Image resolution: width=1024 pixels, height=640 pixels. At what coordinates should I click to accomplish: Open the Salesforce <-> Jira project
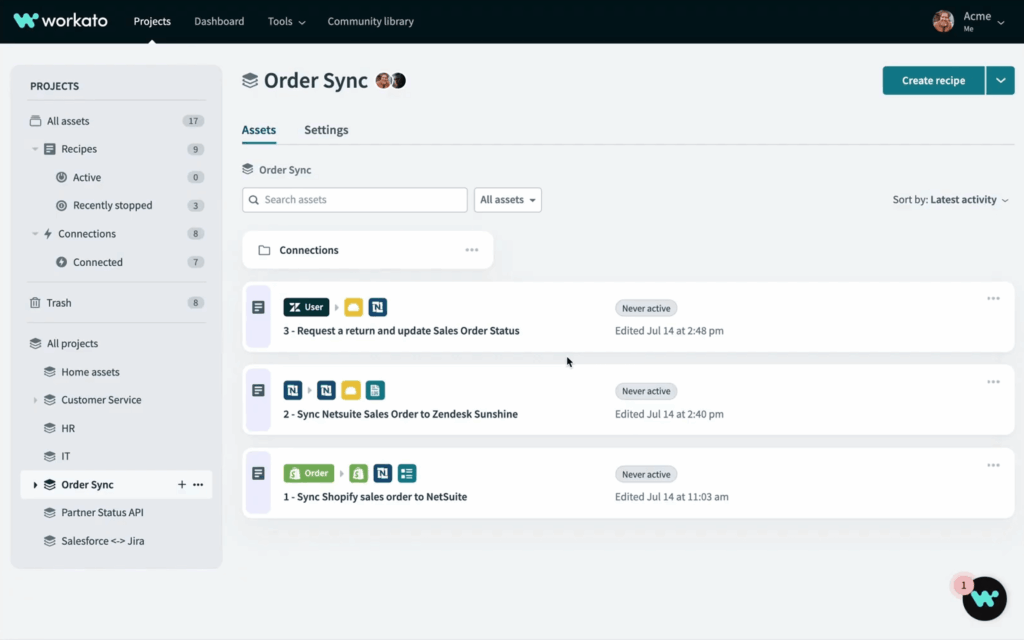(x=103, y=541)
